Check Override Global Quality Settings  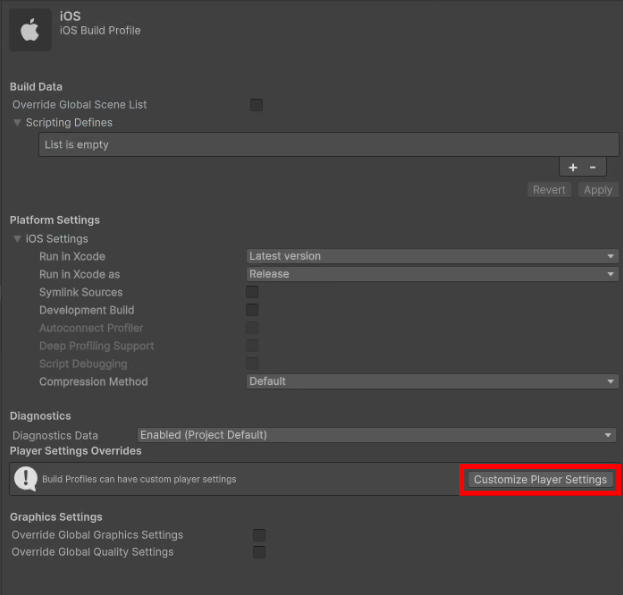click(x=259, y=552)
